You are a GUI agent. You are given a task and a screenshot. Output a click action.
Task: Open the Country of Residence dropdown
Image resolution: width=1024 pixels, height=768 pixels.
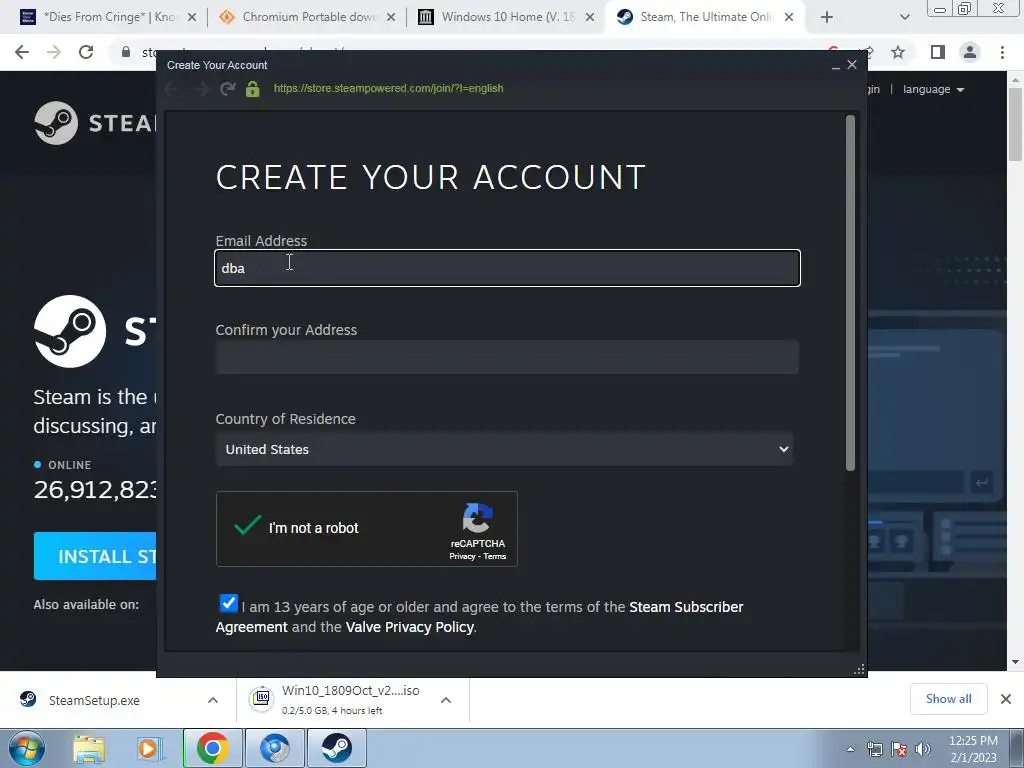[x=504, y=449]
